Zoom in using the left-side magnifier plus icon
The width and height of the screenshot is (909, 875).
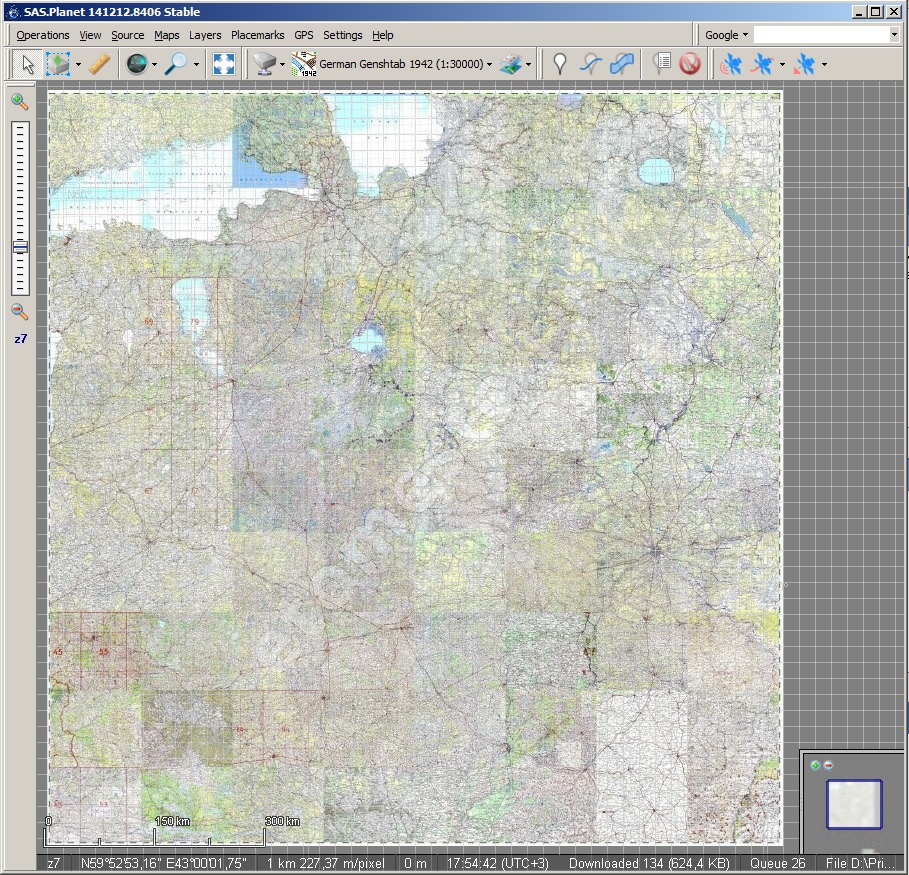point(20,102)
